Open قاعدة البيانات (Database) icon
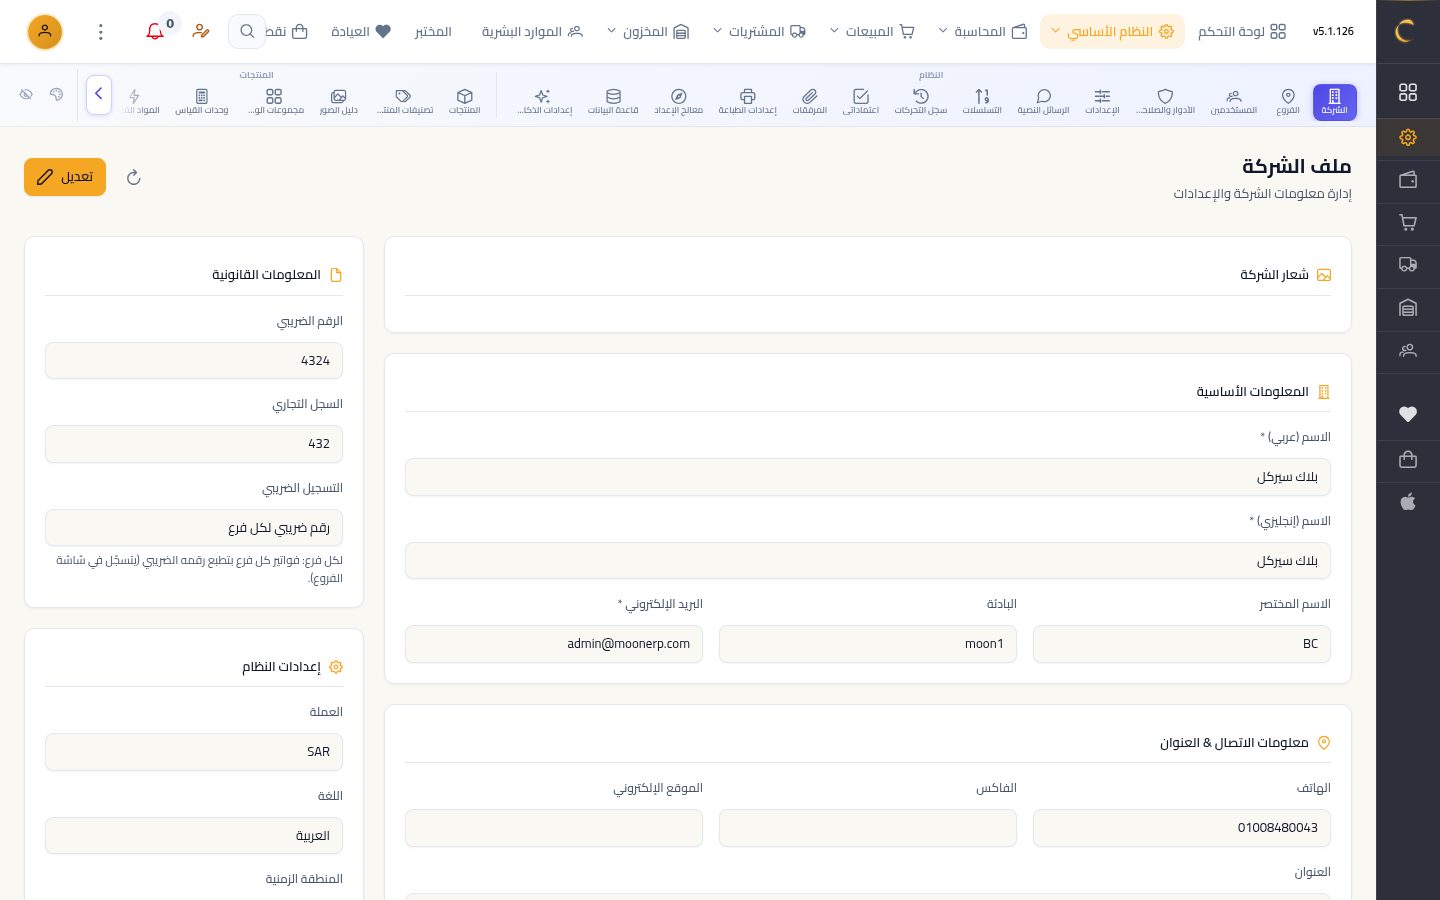Image resolution: width=1440 pixels, height=900 pixels. [x=613, y=102]
